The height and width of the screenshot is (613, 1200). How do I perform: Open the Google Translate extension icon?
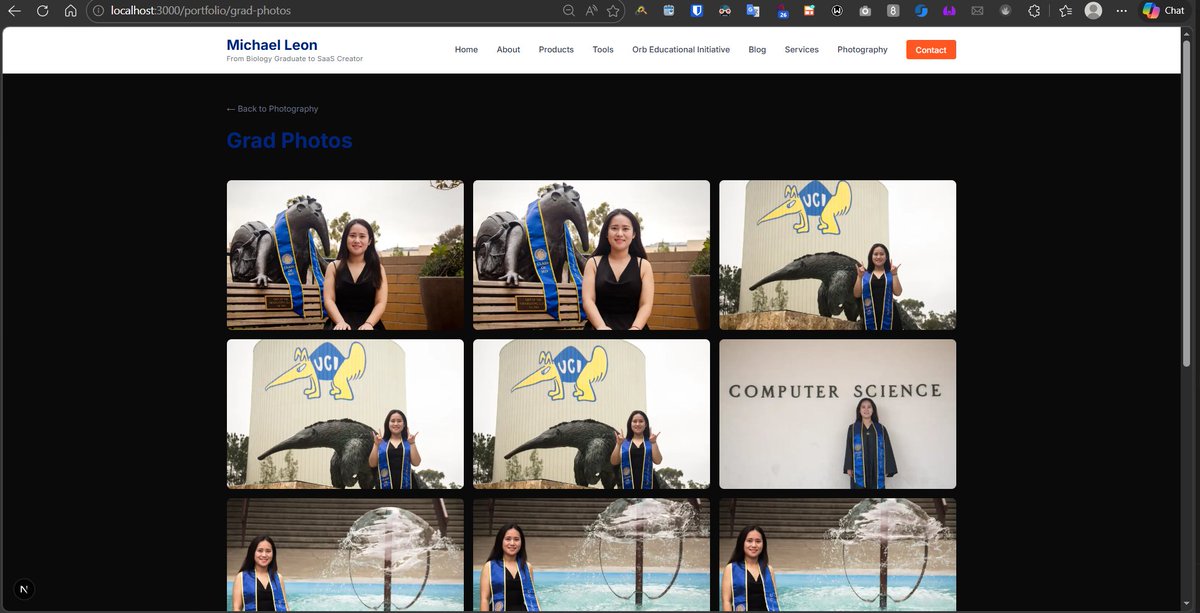753,11
